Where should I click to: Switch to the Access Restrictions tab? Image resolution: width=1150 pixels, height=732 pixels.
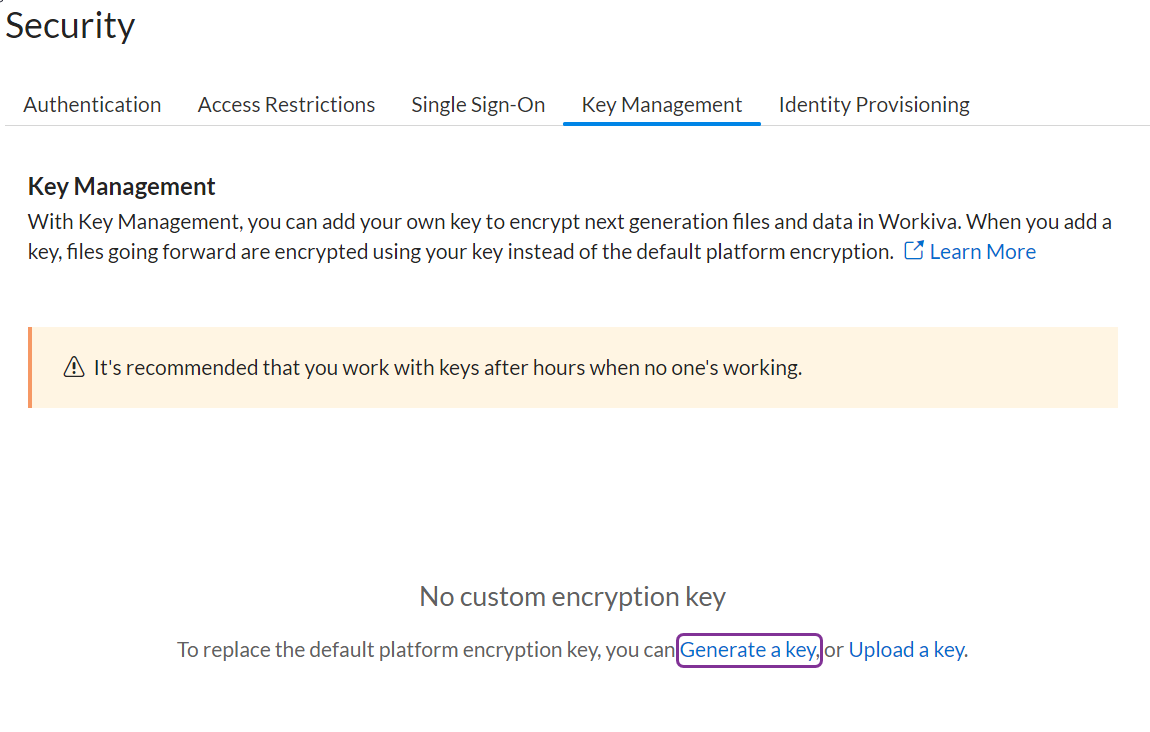pos(286,105)
